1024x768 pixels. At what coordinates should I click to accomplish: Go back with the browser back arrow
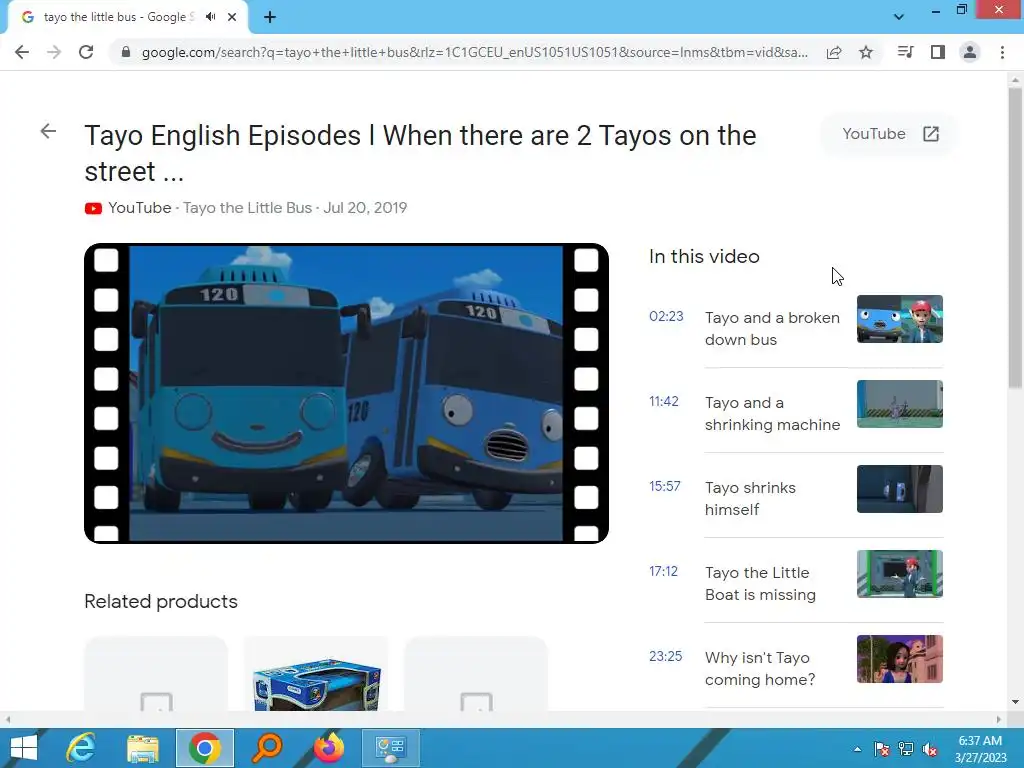[22, 52]
